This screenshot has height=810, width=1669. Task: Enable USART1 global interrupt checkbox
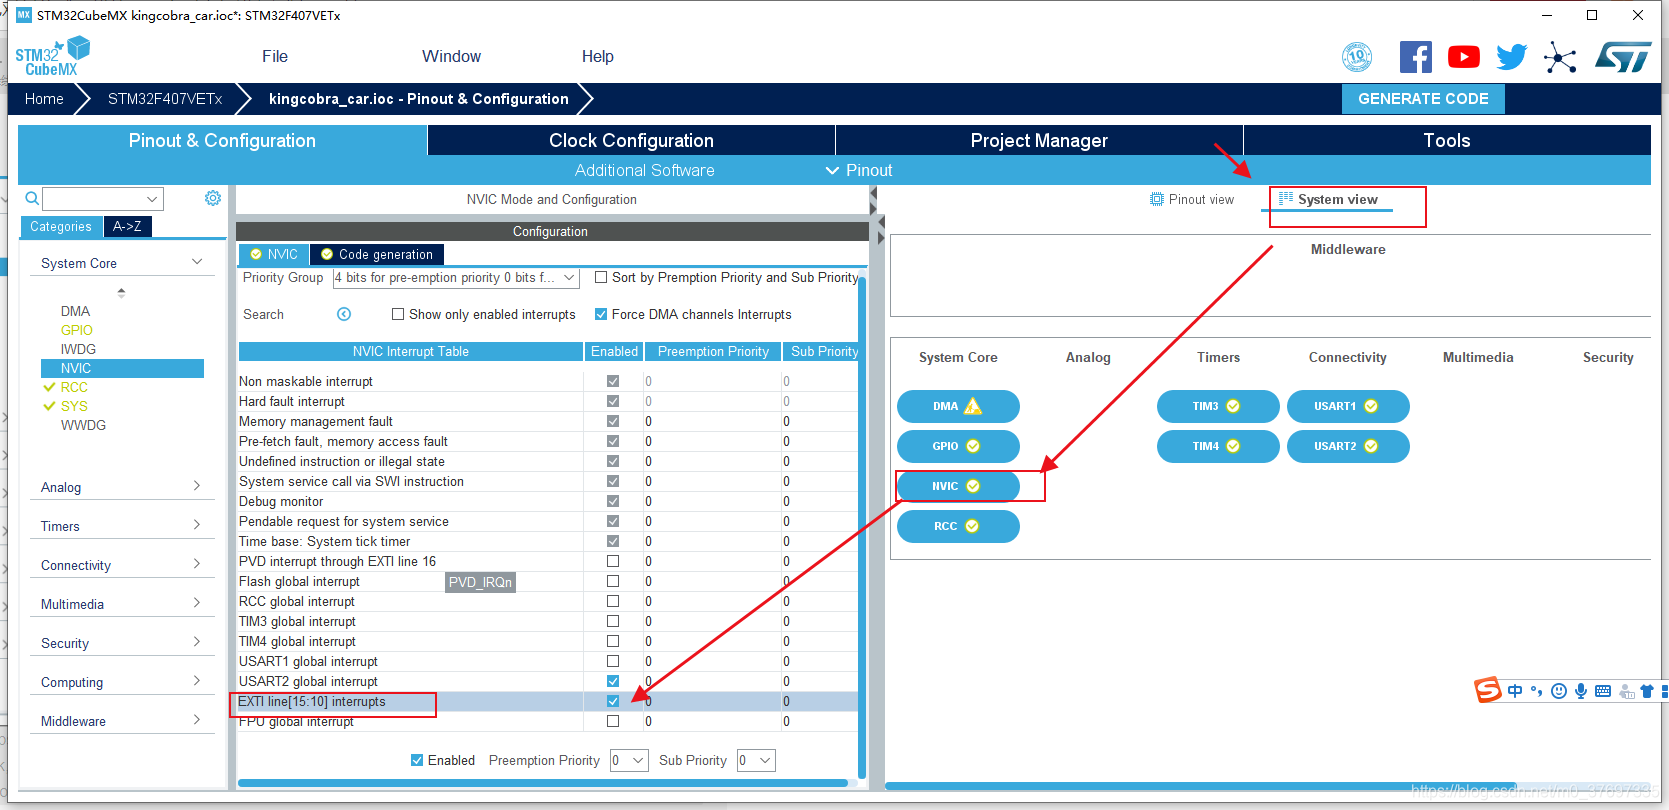(x=613, y=661)
